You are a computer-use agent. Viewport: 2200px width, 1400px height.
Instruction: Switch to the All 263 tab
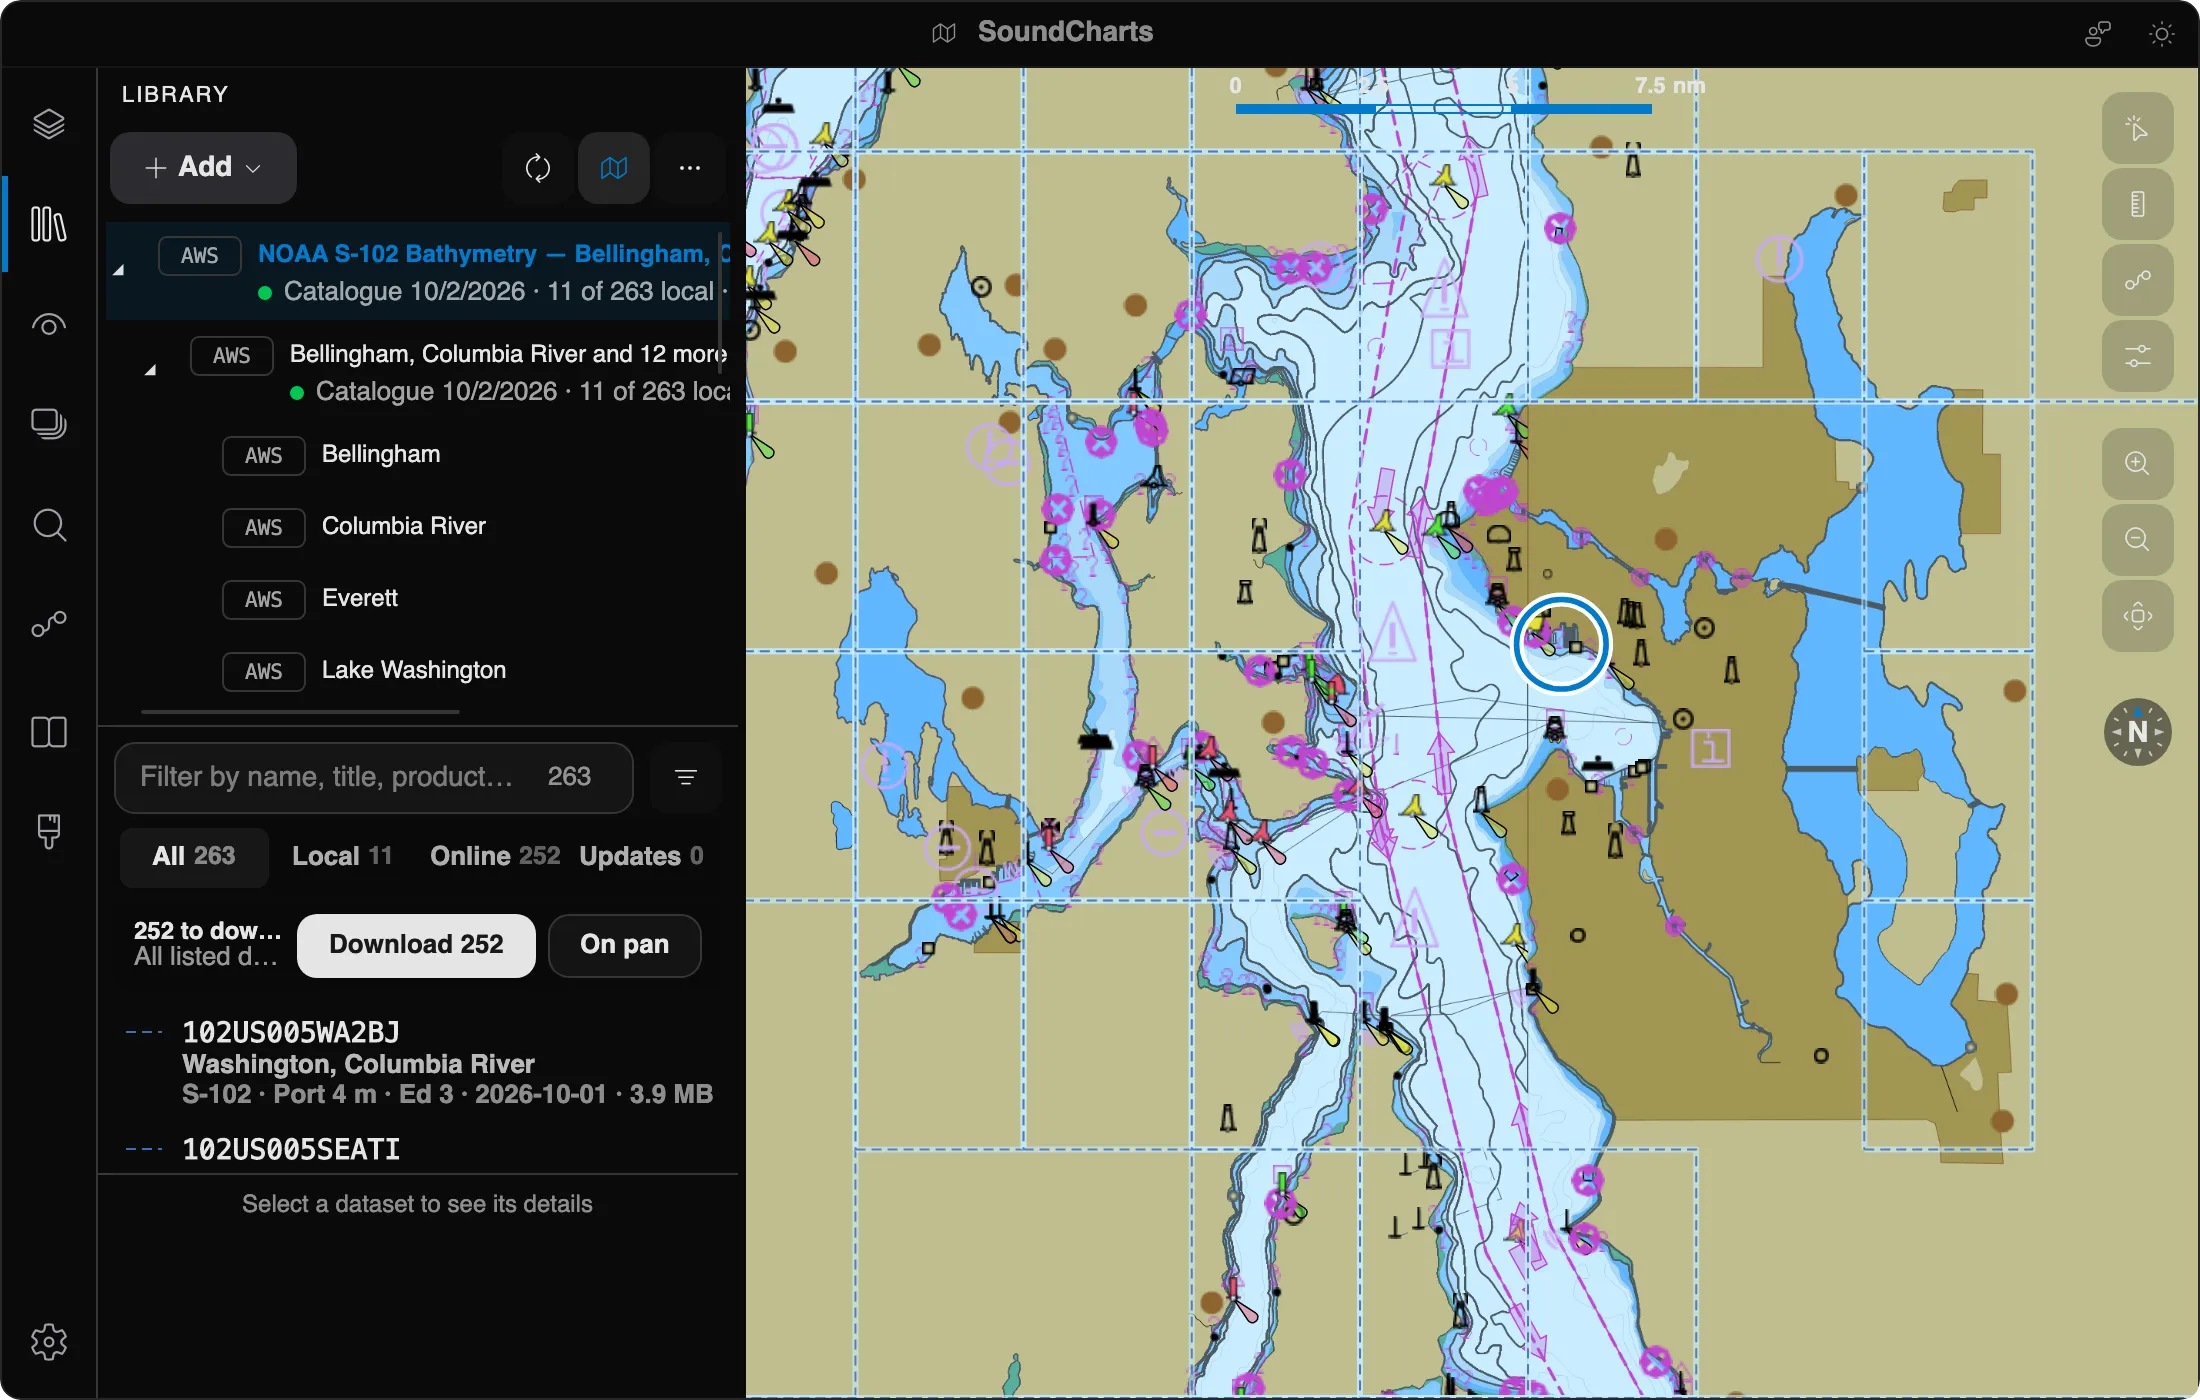point(194,856)
